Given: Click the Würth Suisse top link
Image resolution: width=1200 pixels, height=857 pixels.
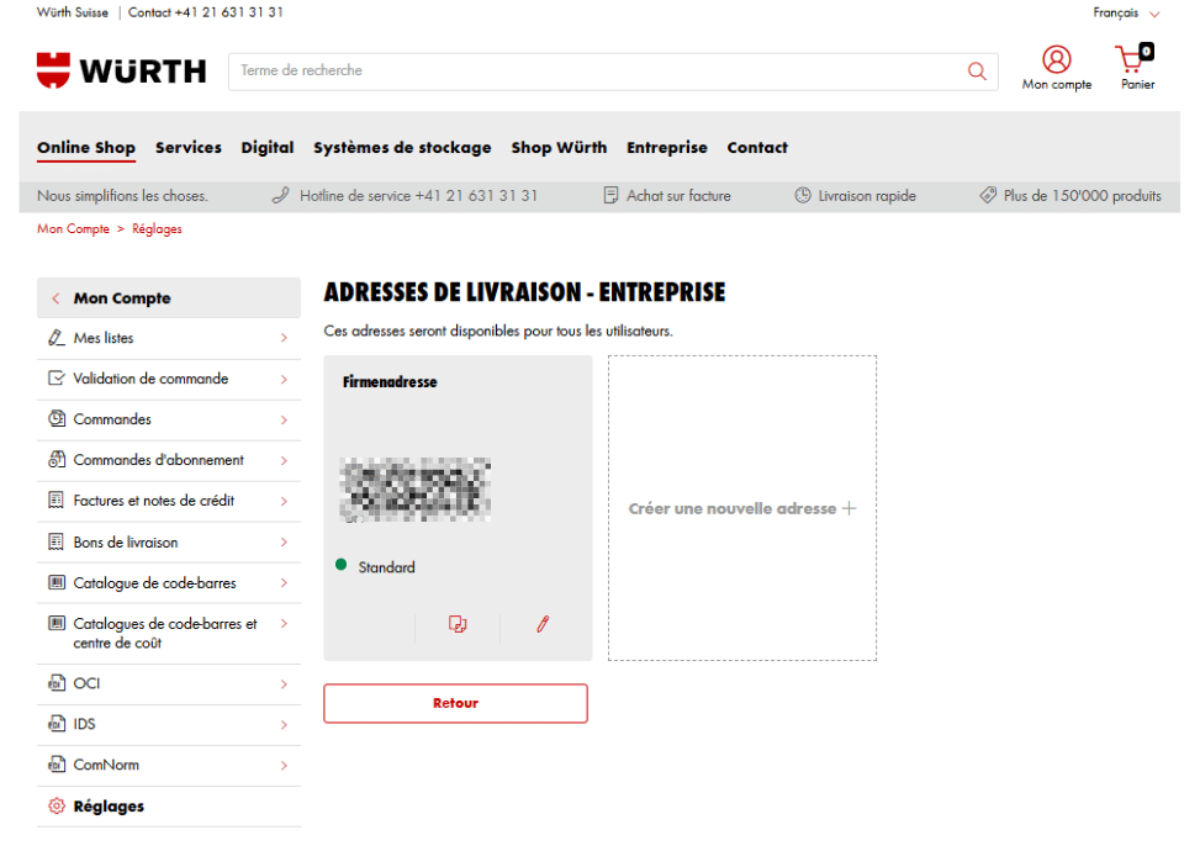Looking at the screenshot, I should 73,13.
